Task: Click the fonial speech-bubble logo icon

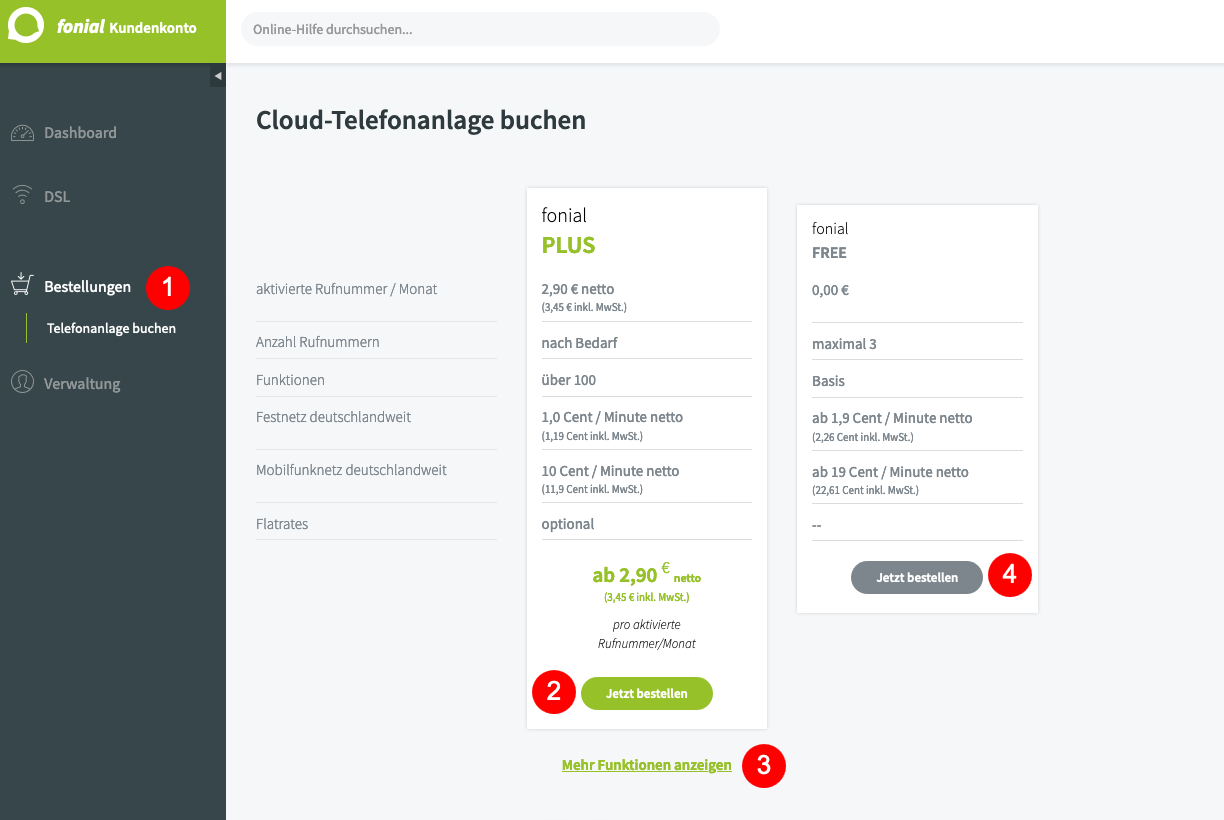Action: [26, 27]
